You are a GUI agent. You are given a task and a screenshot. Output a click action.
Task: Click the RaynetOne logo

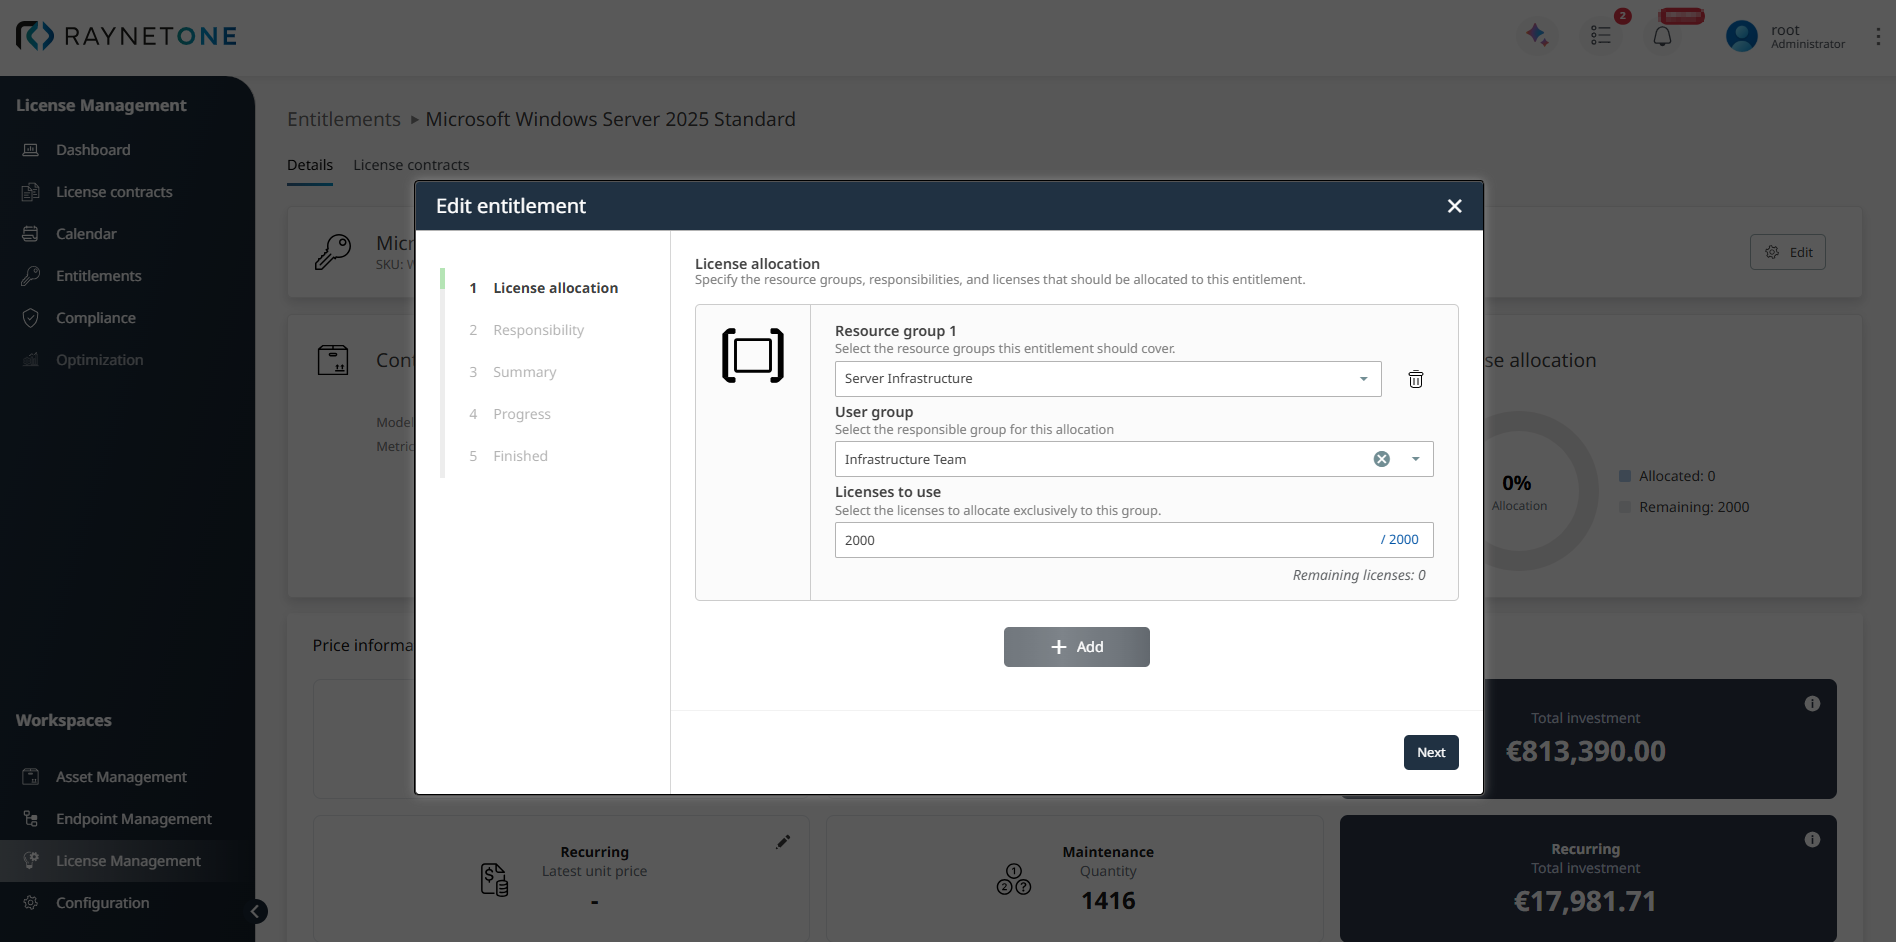pos(127,36)
